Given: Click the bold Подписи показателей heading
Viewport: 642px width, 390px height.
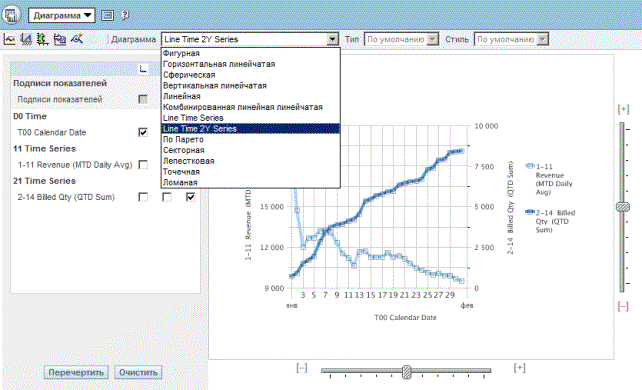Looking at the screenshot, I should tap(60, 83).
